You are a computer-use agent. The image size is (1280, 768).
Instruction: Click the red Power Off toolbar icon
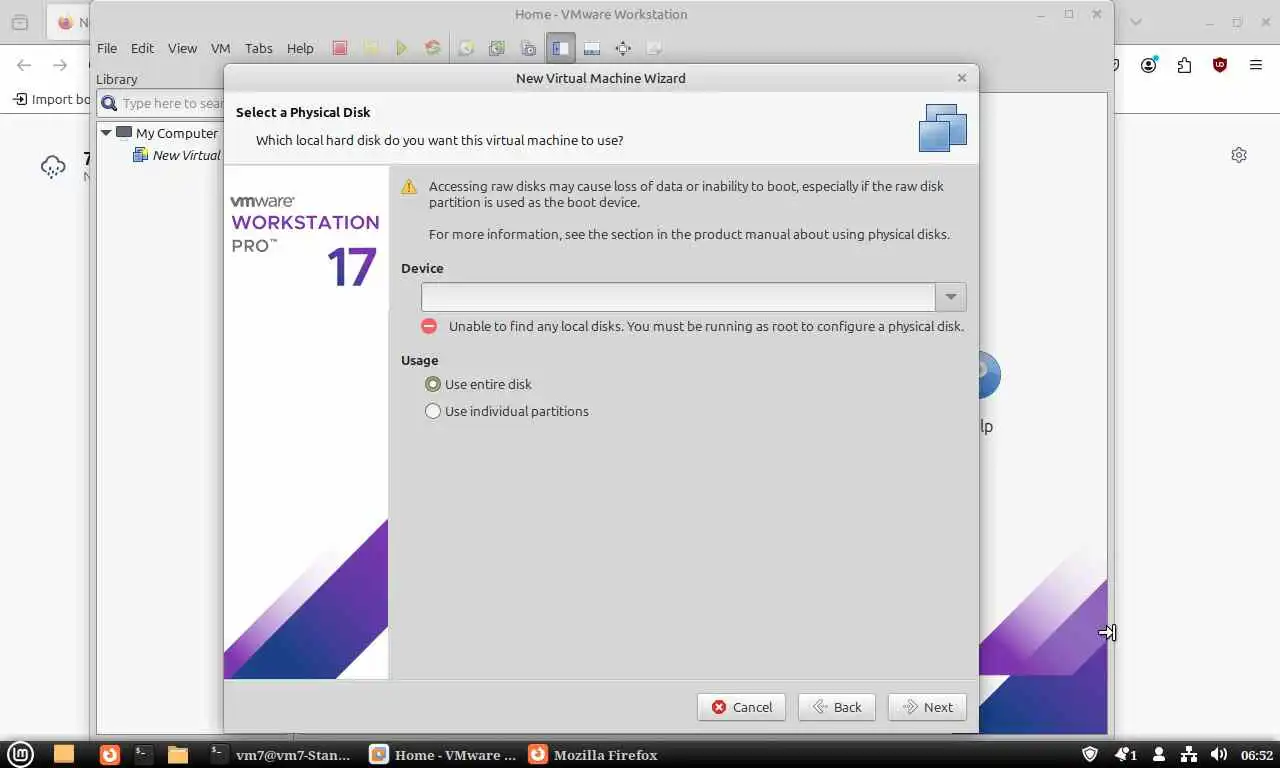point(340,48)
